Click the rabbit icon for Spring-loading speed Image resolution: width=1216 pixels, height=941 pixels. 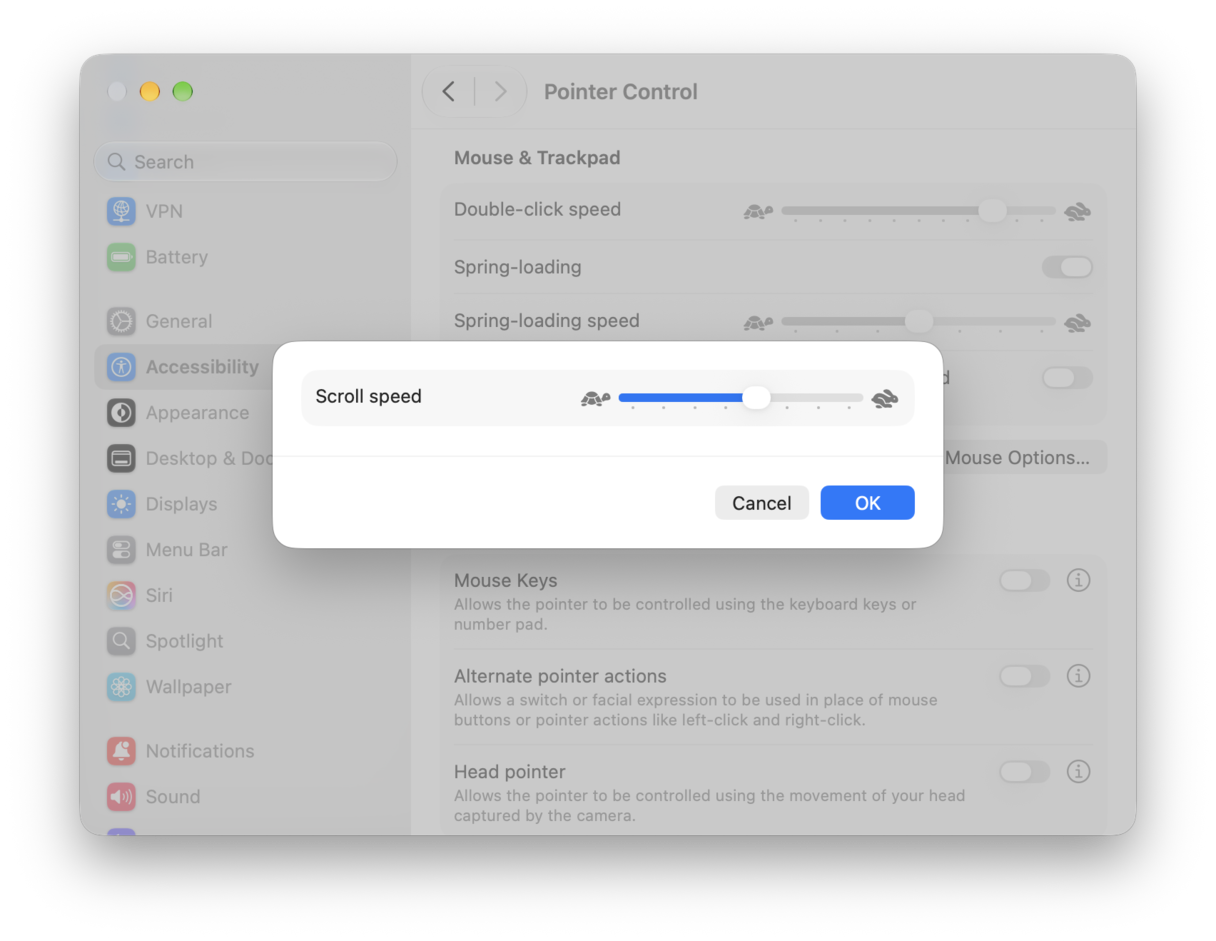click(1077, 323)
